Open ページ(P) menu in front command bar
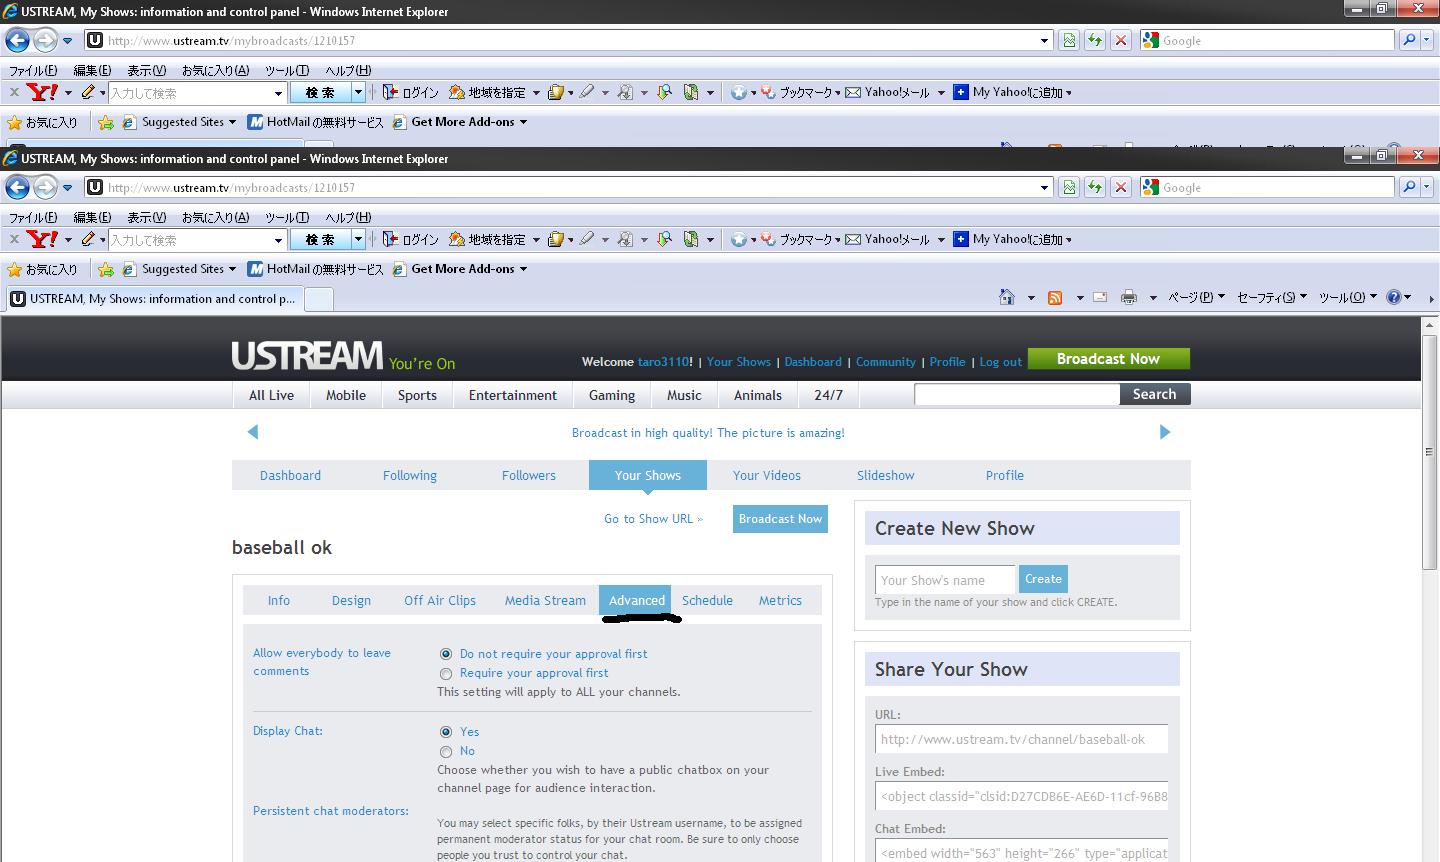This screenshot has height=862, width=1440. click(x=1196, y=297)
